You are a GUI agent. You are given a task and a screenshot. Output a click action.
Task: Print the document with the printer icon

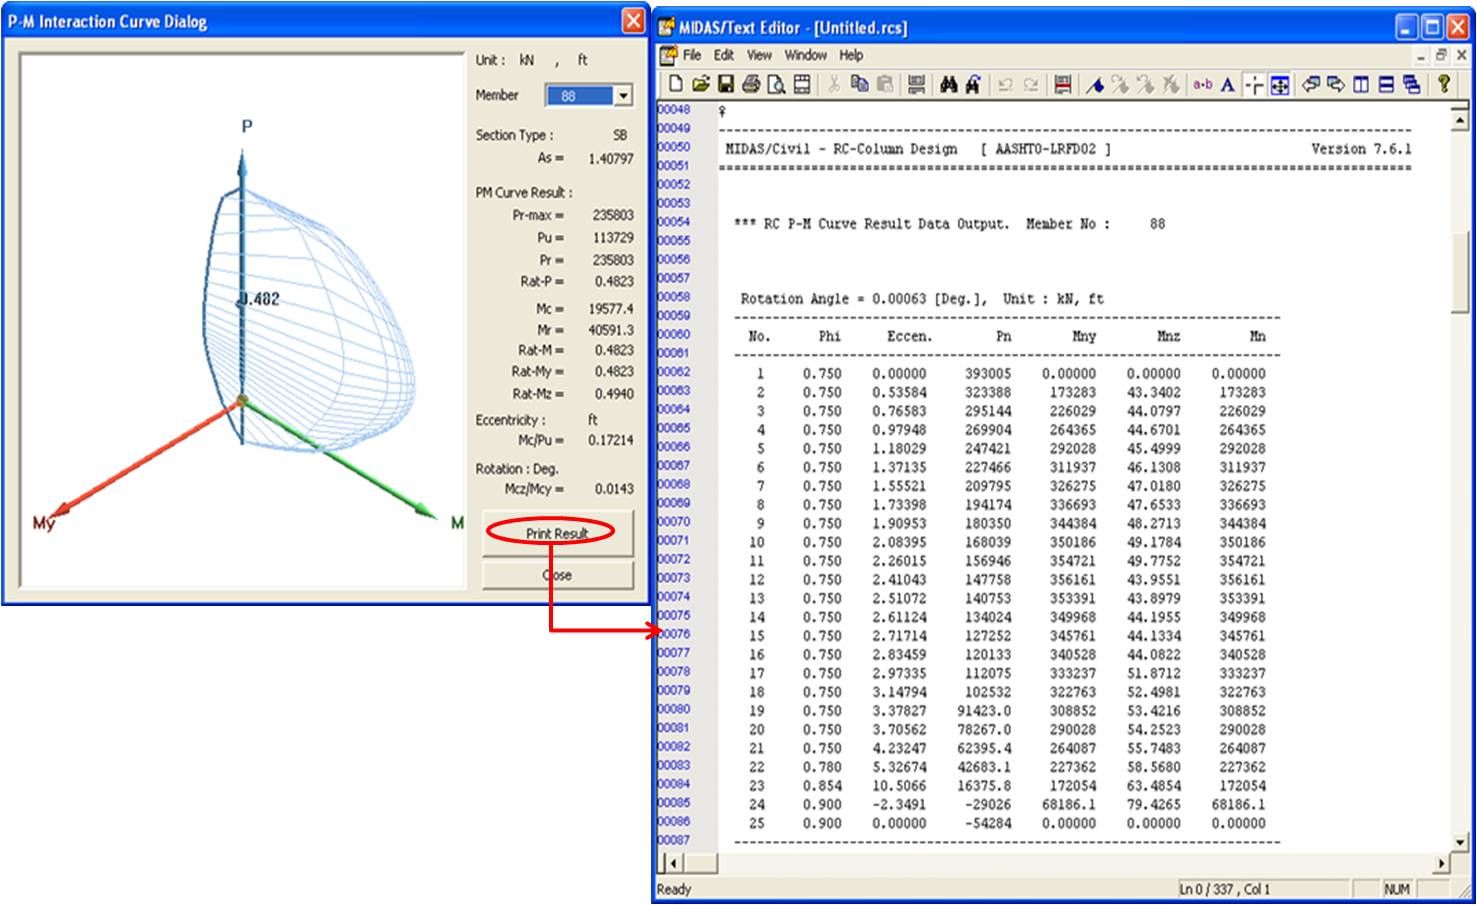click(x=751, y=85)
